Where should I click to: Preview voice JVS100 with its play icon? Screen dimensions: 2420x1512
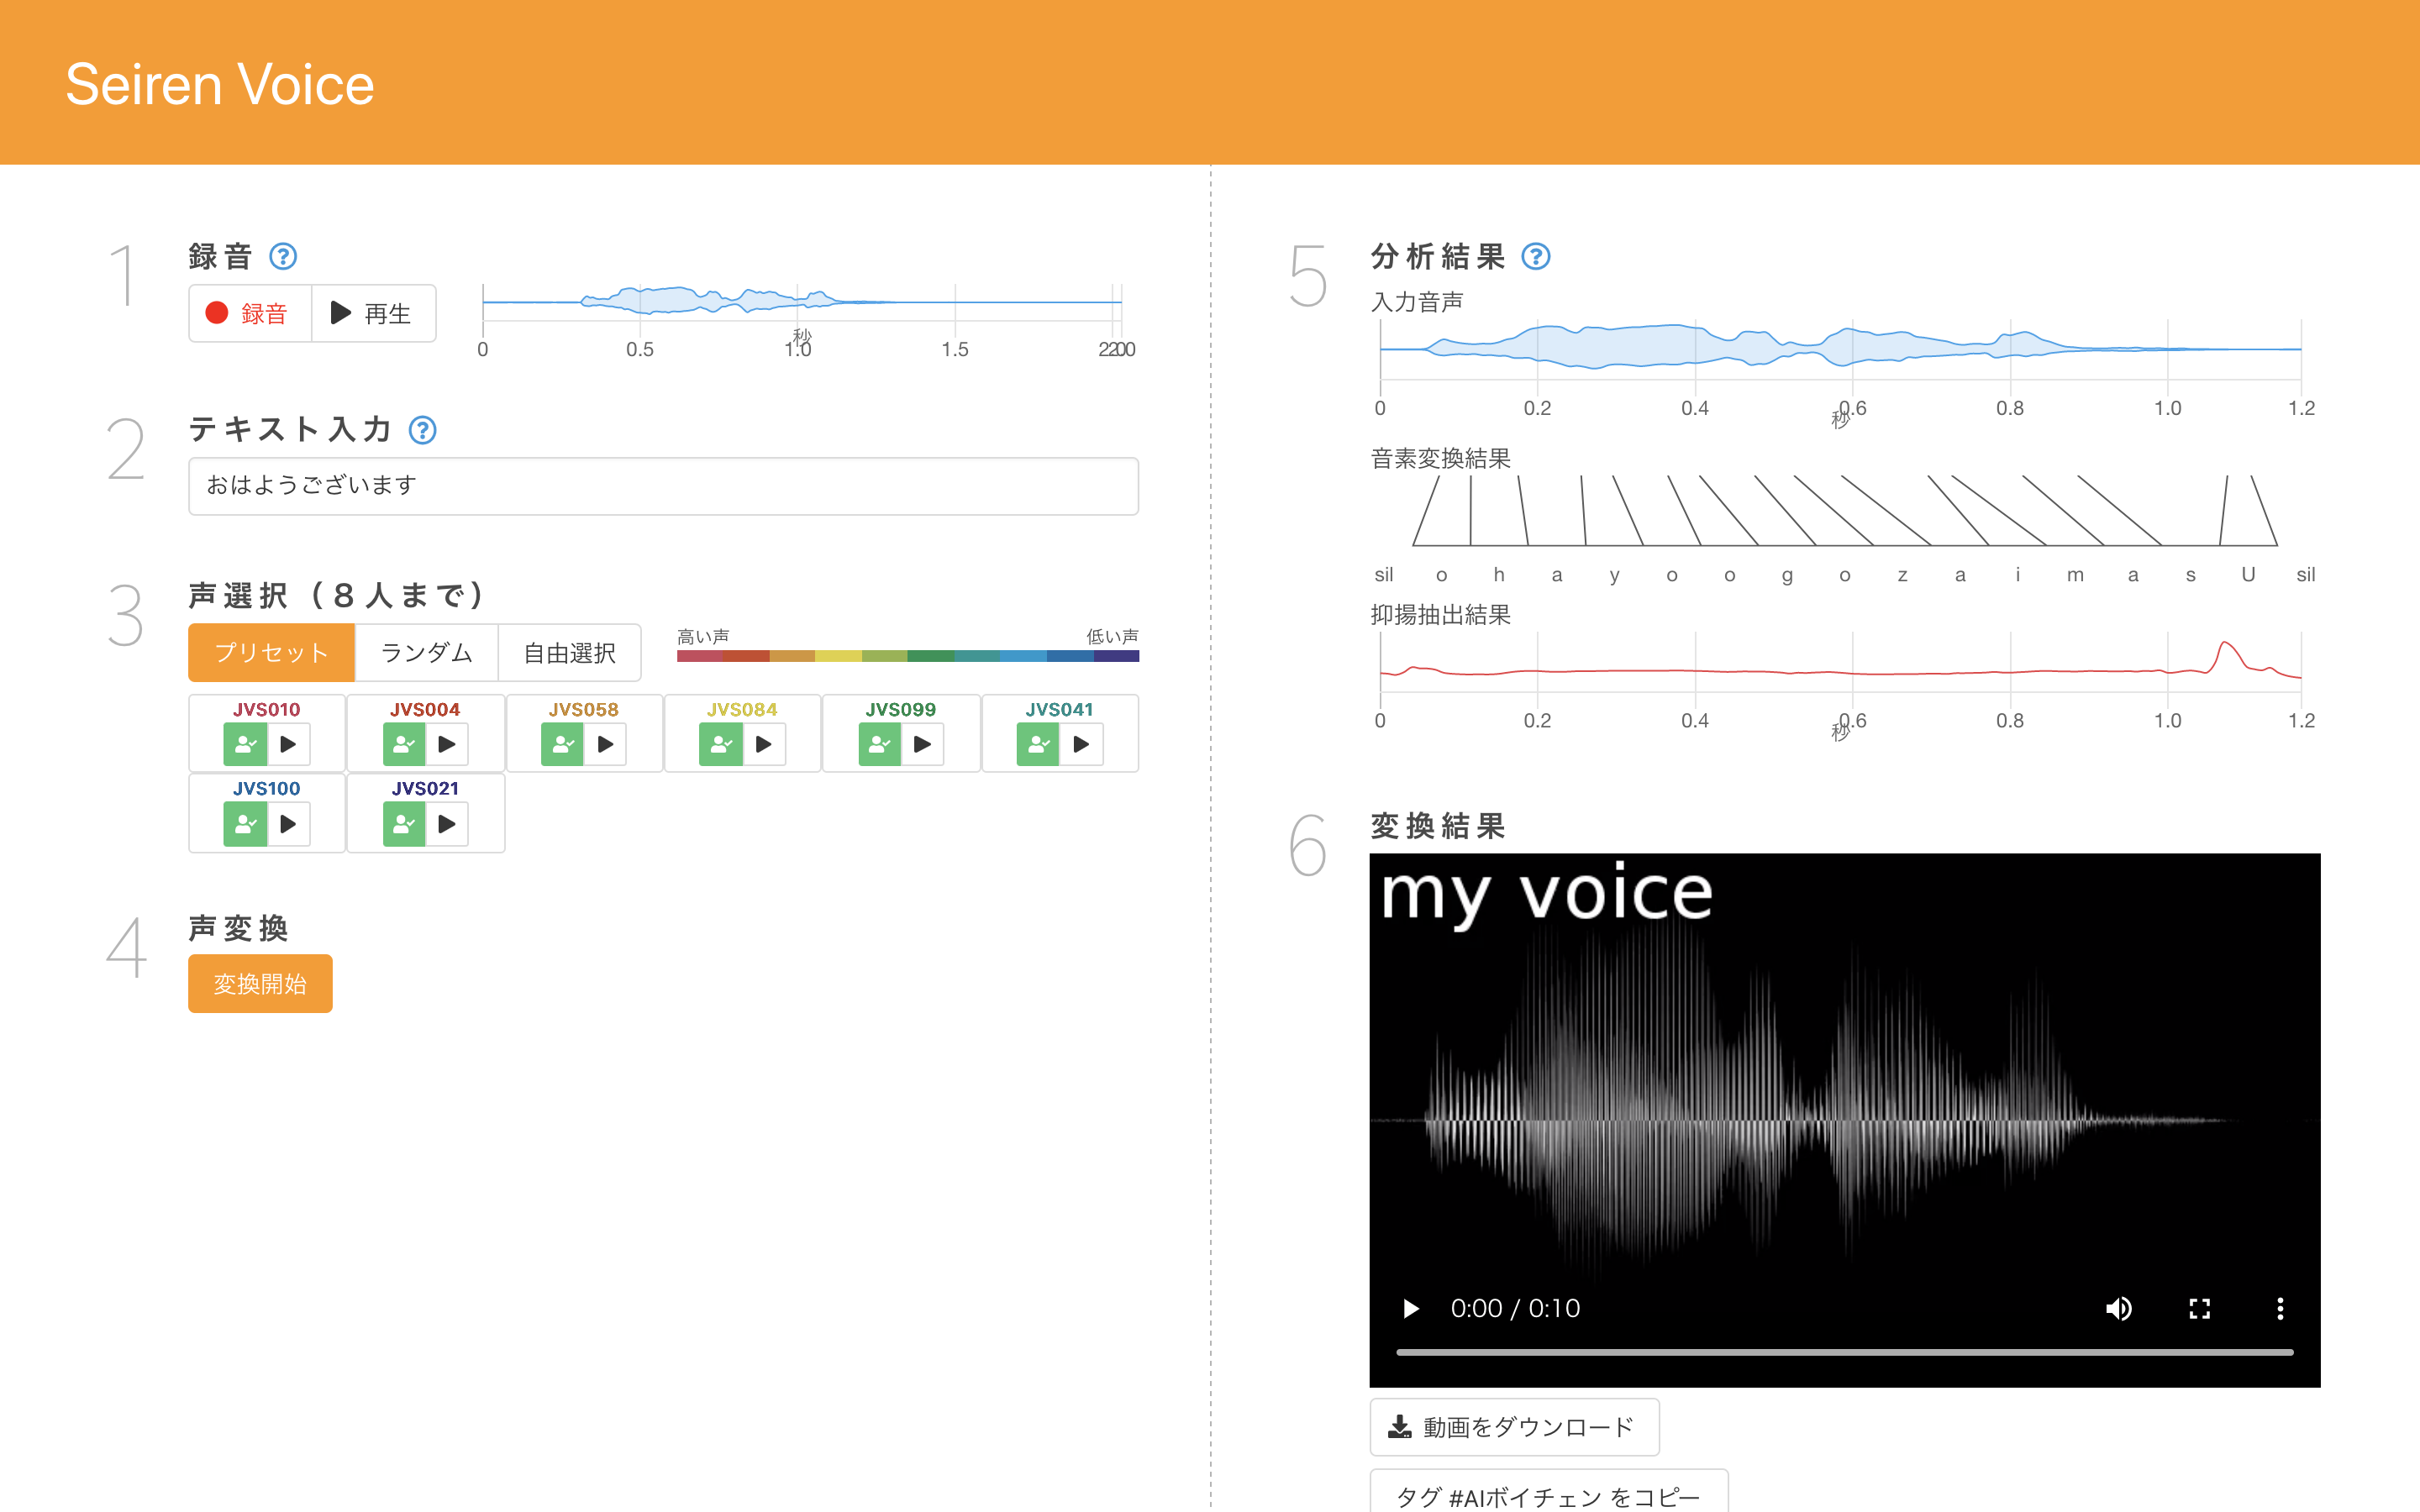coord(288,824)
